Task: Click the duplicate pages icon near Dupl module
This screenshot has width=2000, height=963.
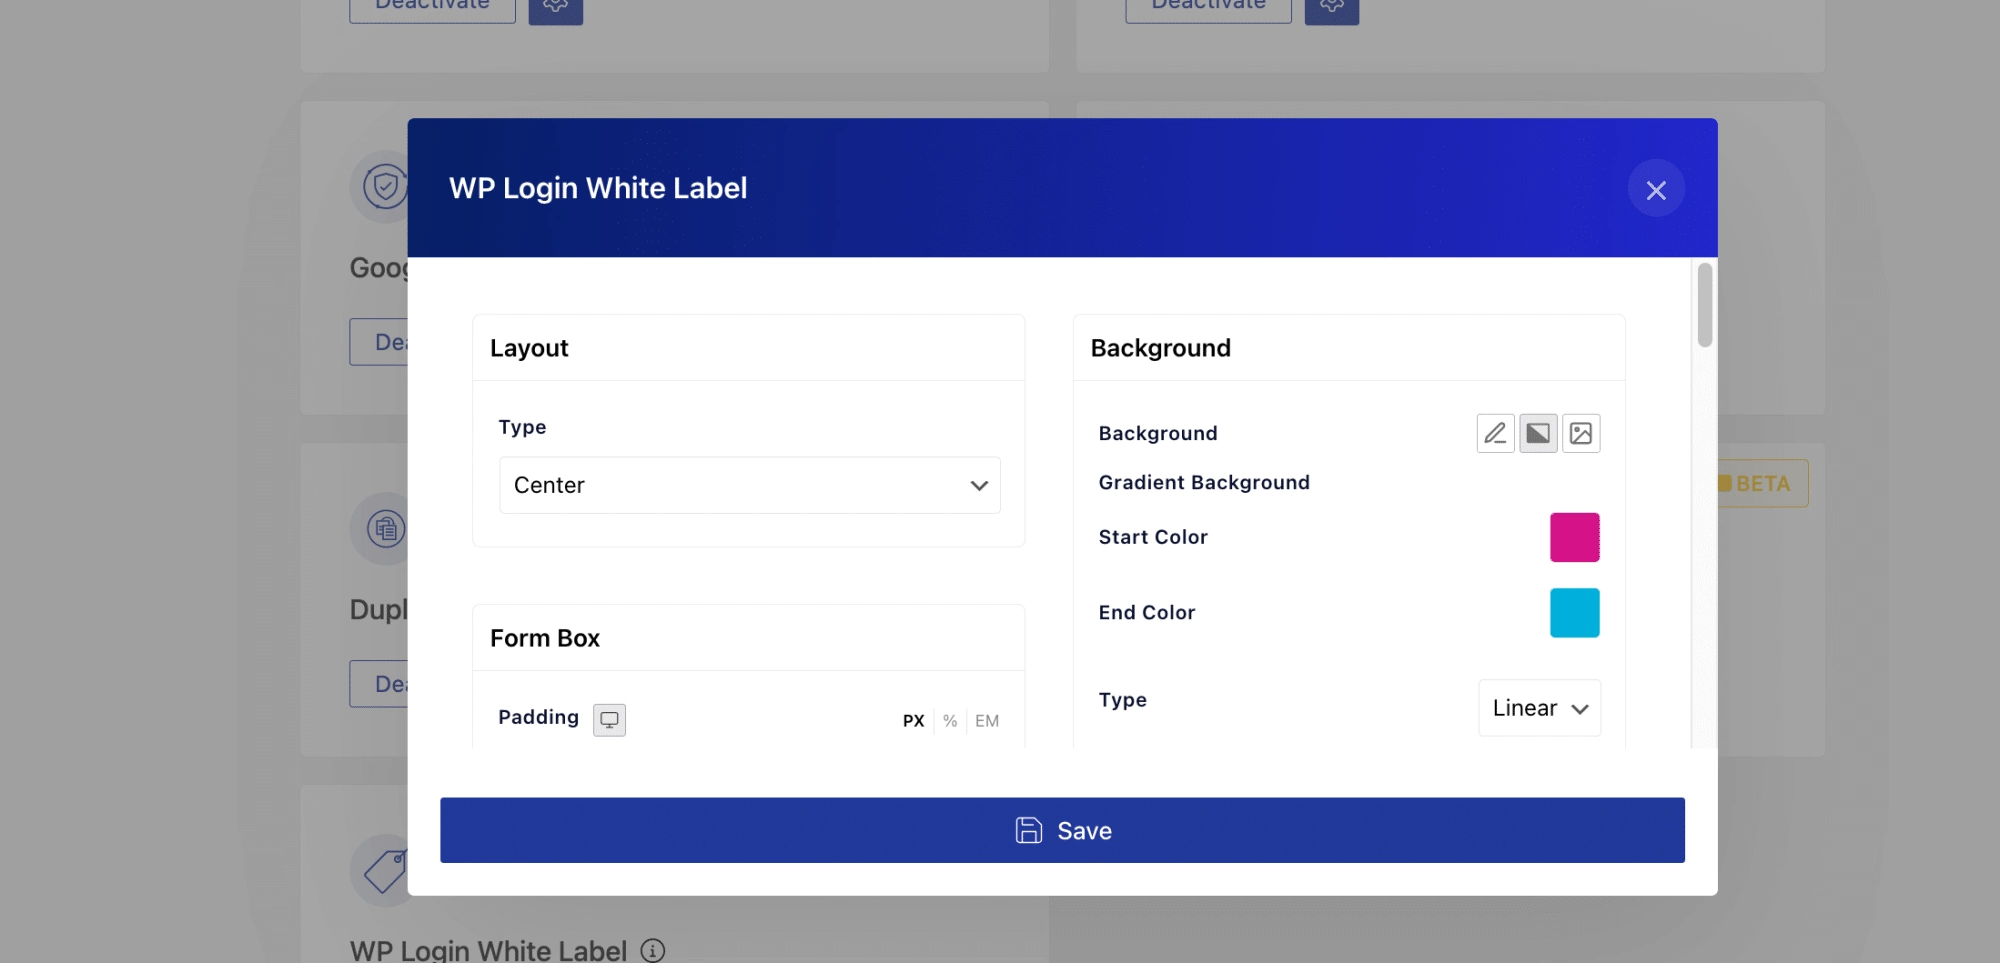Action: (x=385, y=528)
